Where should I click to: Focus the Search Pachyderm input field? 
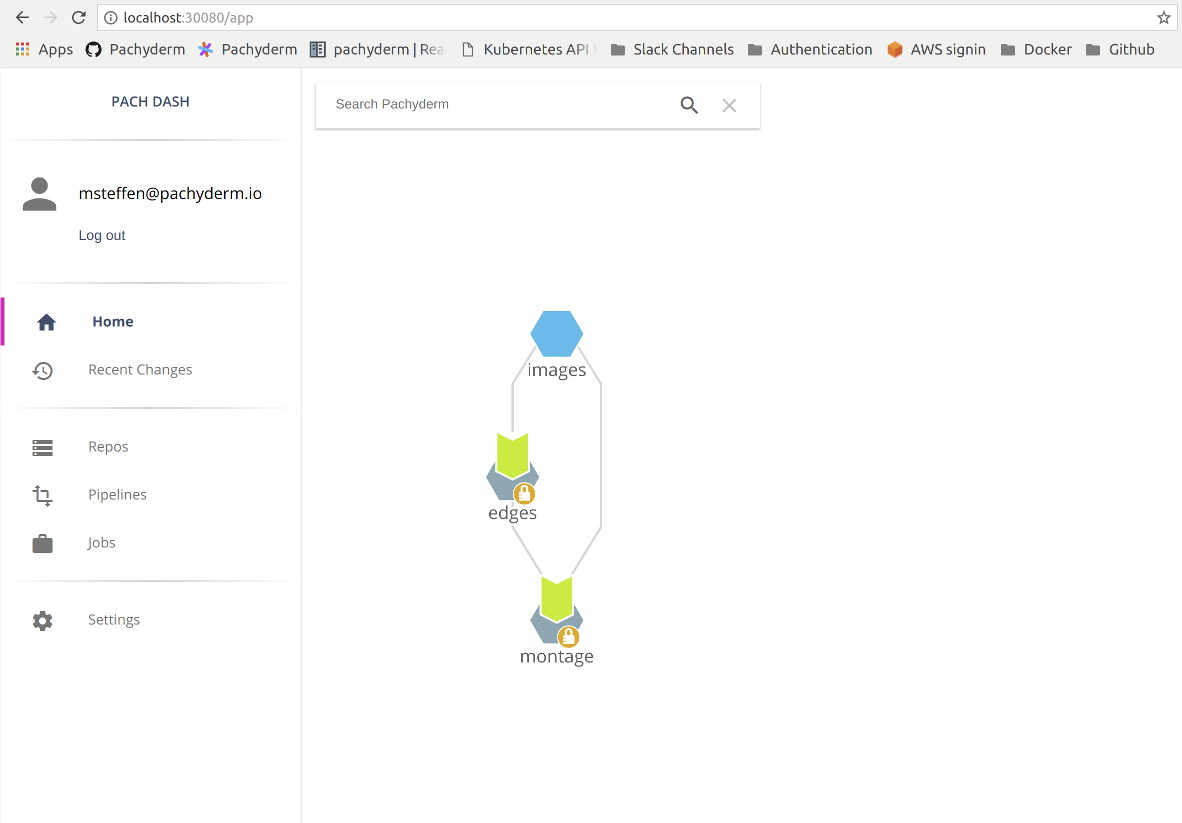pyautogui.click(x=500, y=105)
